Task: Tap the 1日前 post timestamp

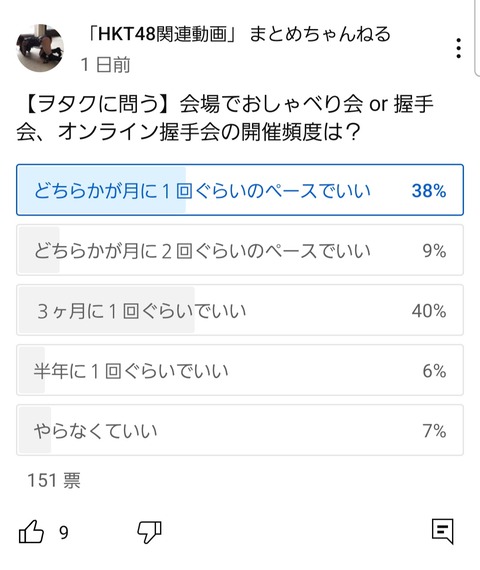Action: (105, 65)
